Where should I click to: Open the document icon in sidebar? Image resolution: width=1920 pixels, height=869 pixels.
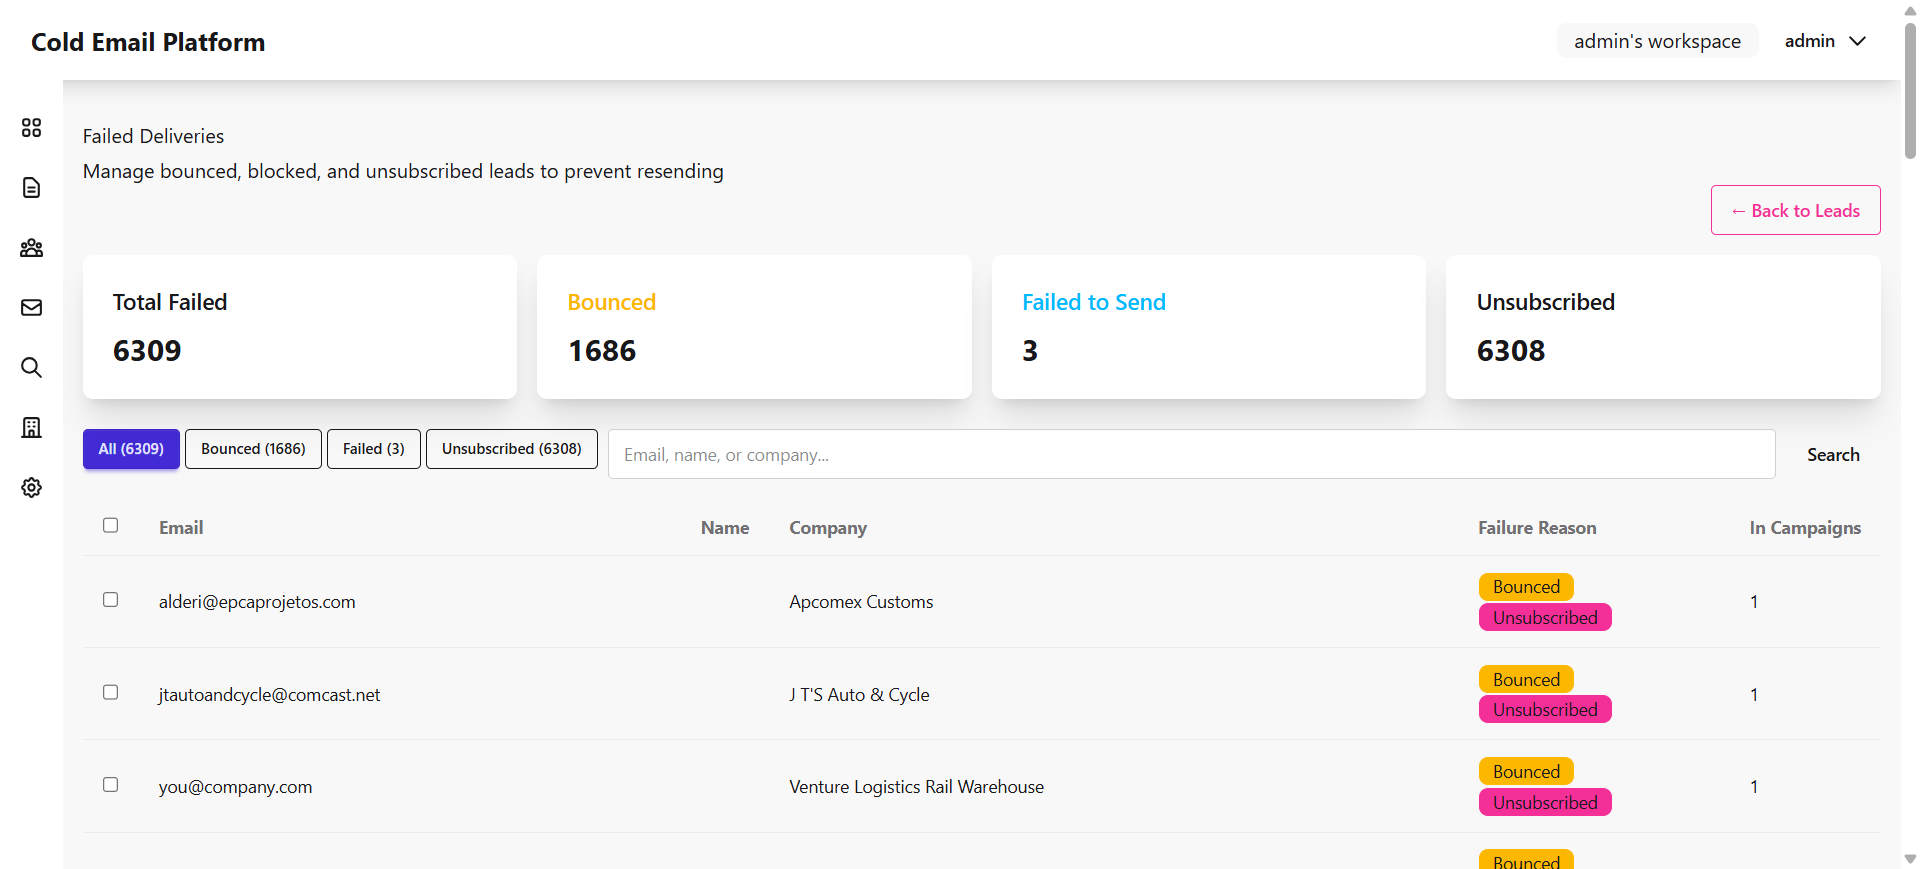click(x=31, y=188)
